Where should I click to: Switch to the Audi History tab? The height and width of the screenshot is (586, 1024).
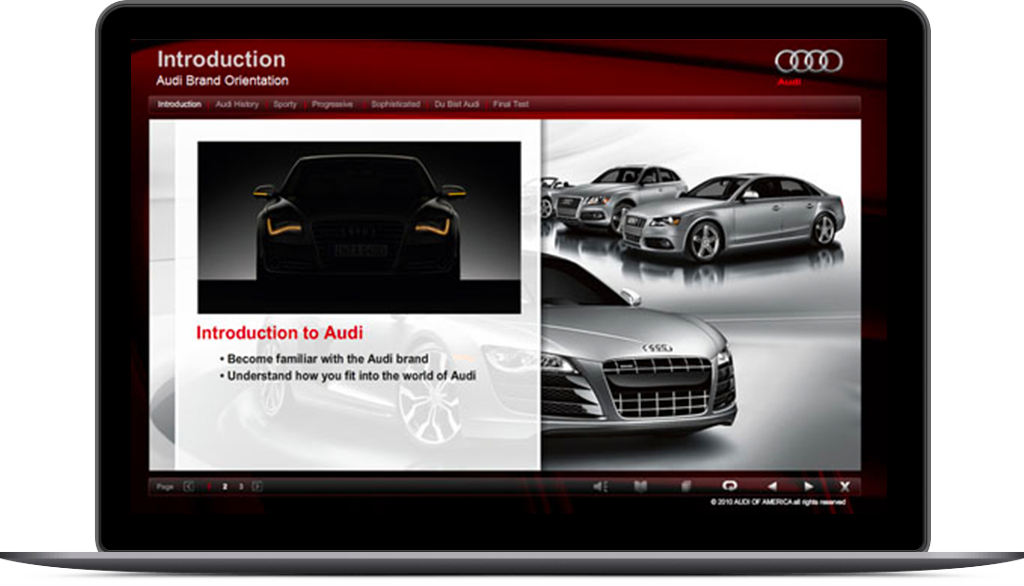(x=237, y=104)
